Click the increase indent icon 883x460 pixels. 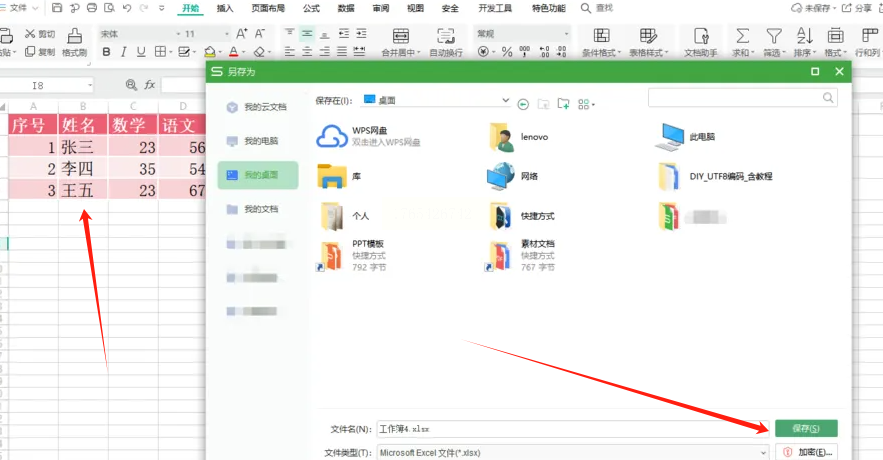pyautogui.click(x=361, y=34)
